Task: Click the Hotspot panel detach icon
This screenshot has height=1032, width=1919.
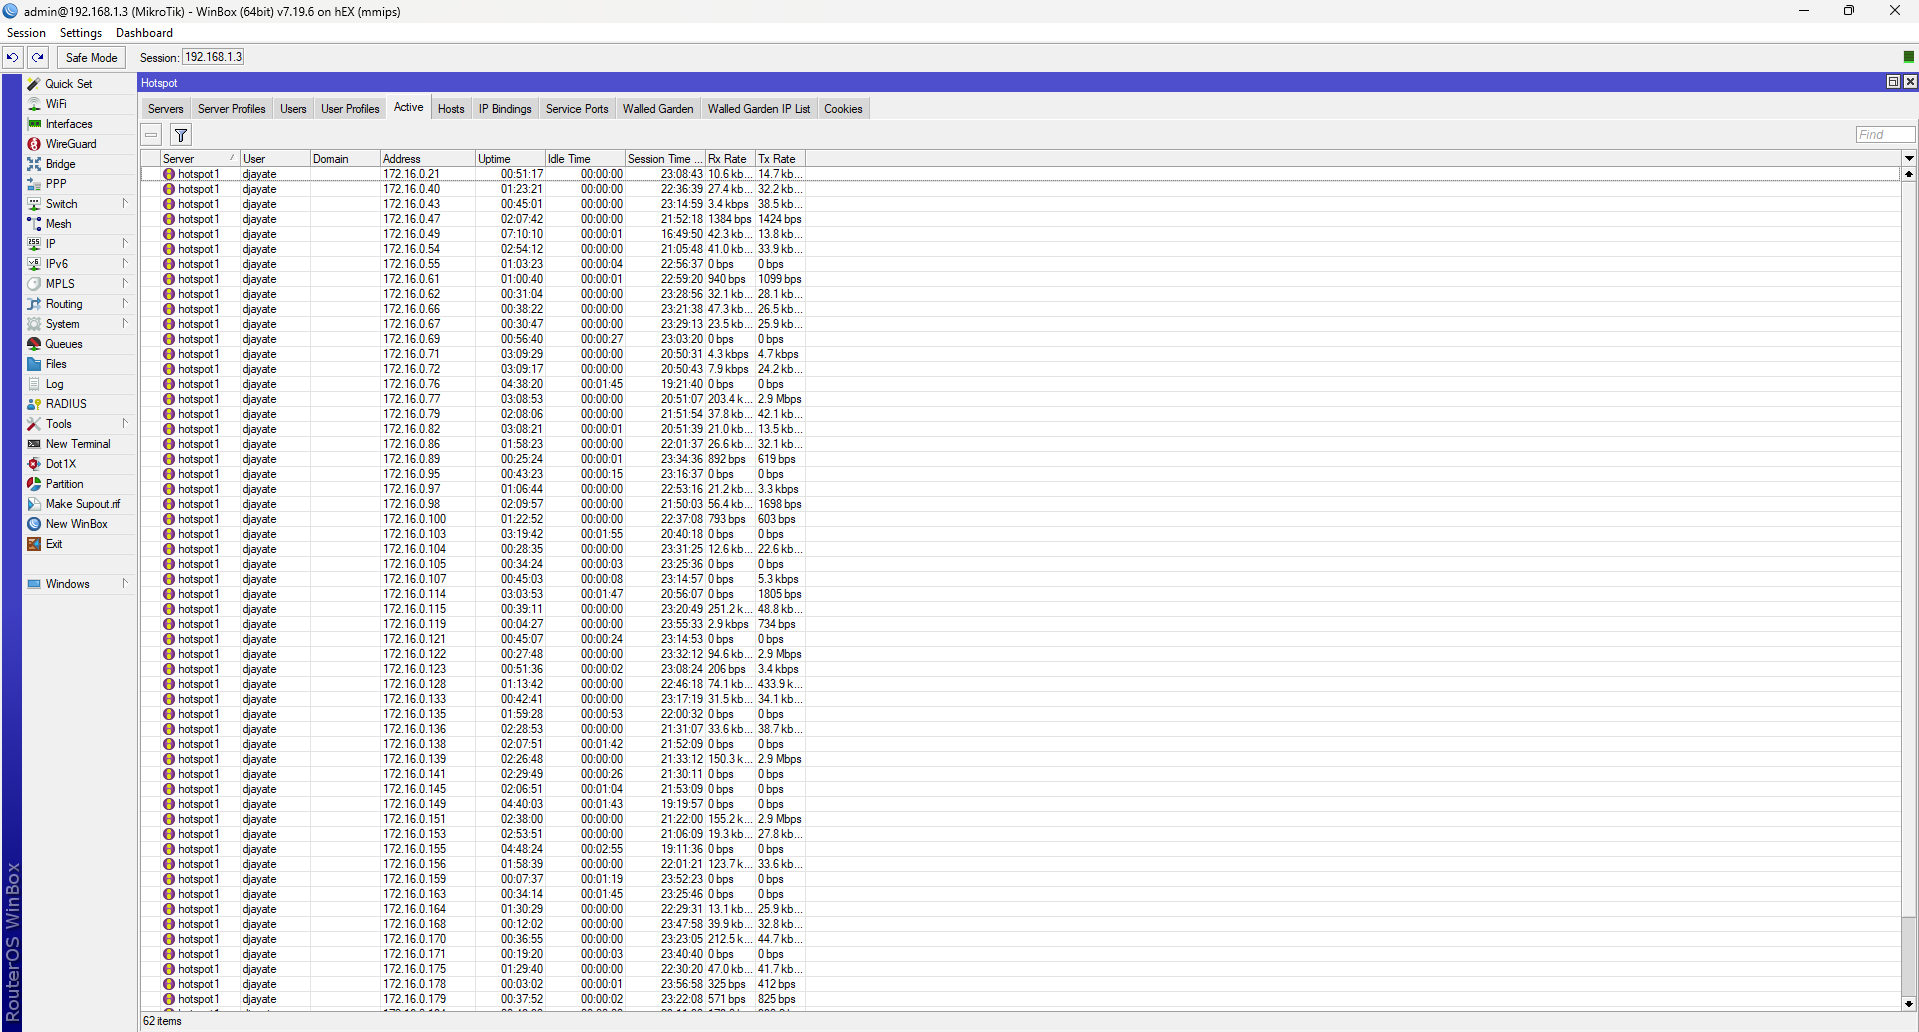Action: pos(1893,82)
